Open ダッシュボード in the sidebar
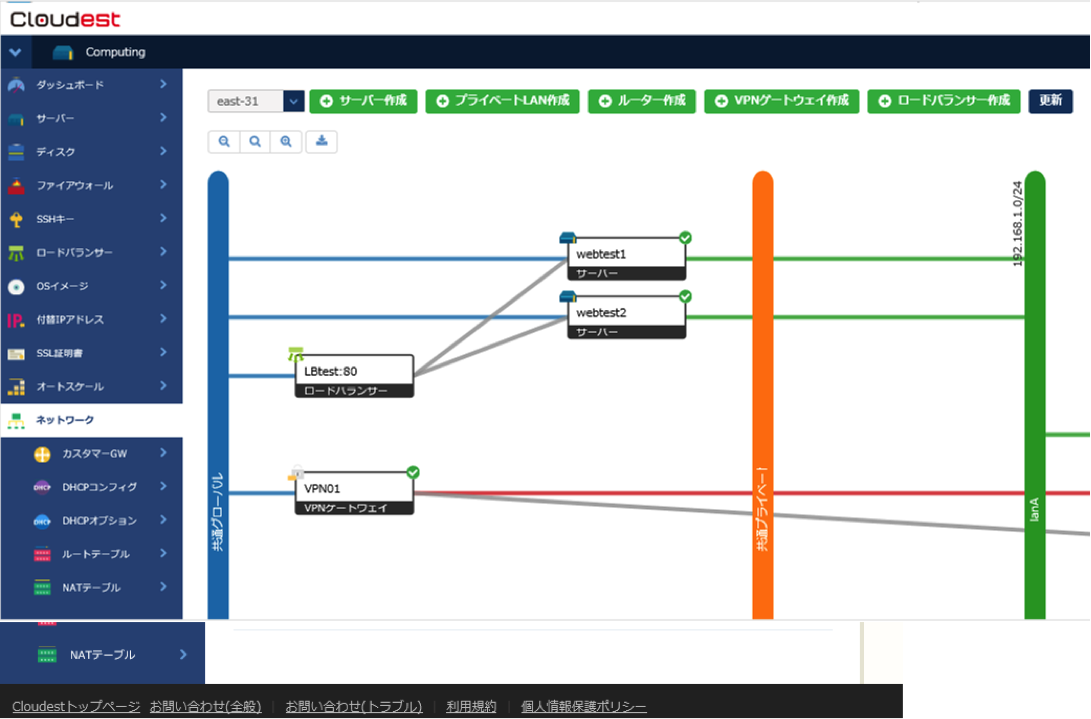 tap(90, 85)
